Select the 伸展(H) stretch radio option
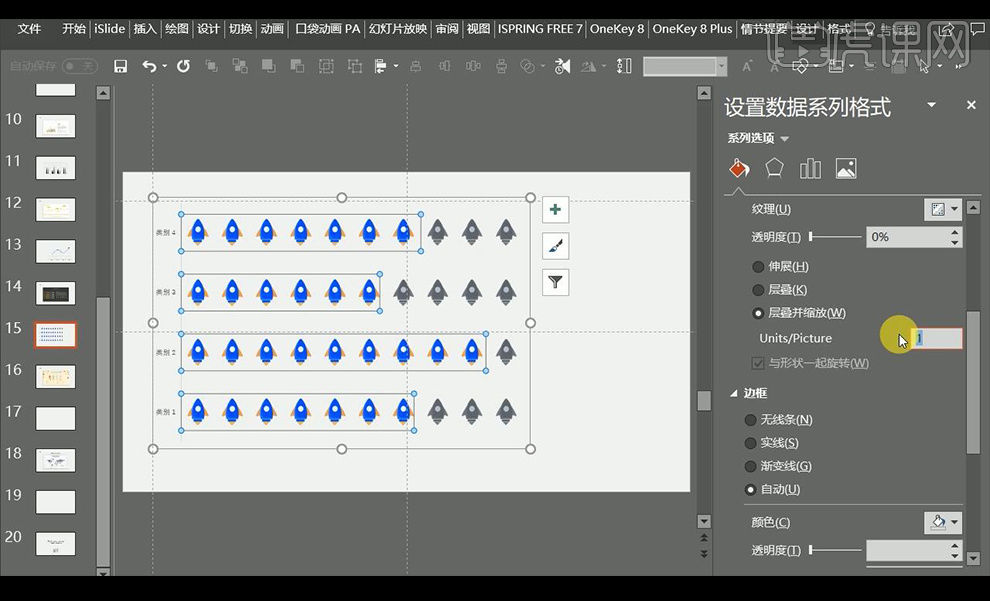 point(758,267)
